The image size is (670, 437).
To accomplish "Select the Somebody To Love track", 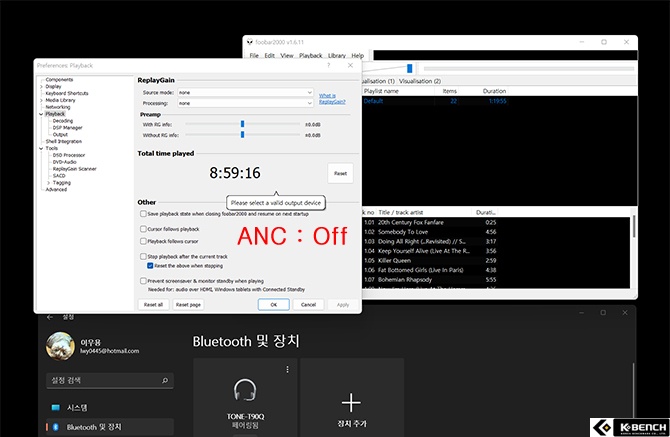I will point(431,232).
